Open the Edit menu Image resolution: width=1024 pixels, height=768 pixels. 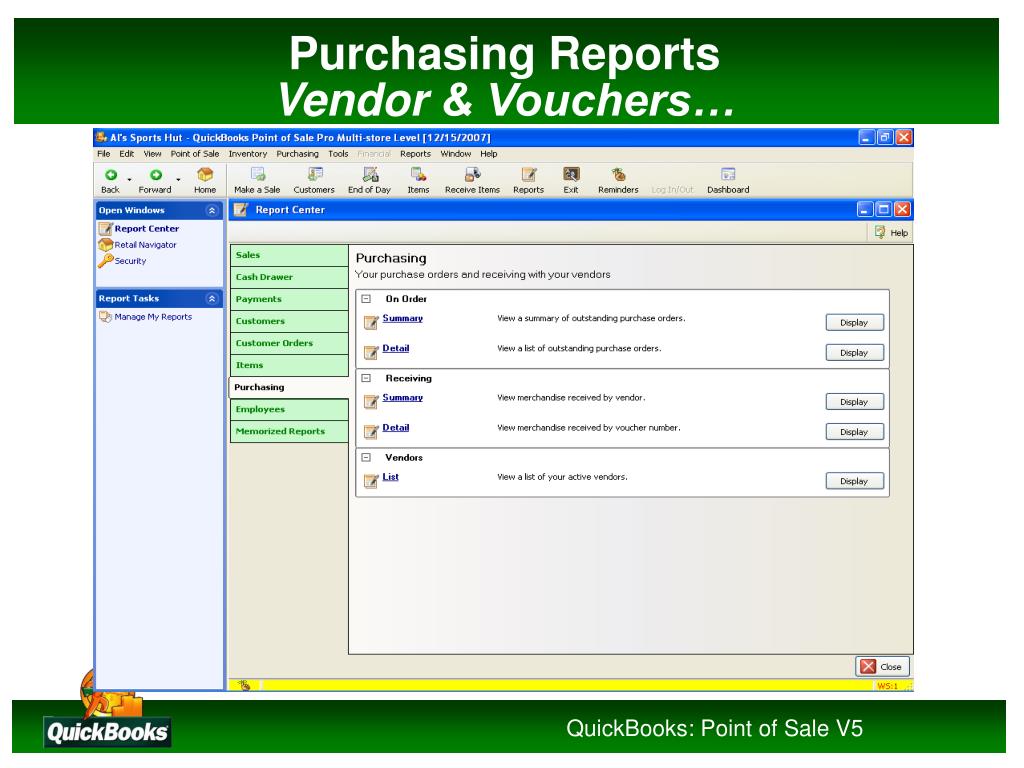(127, 154)
